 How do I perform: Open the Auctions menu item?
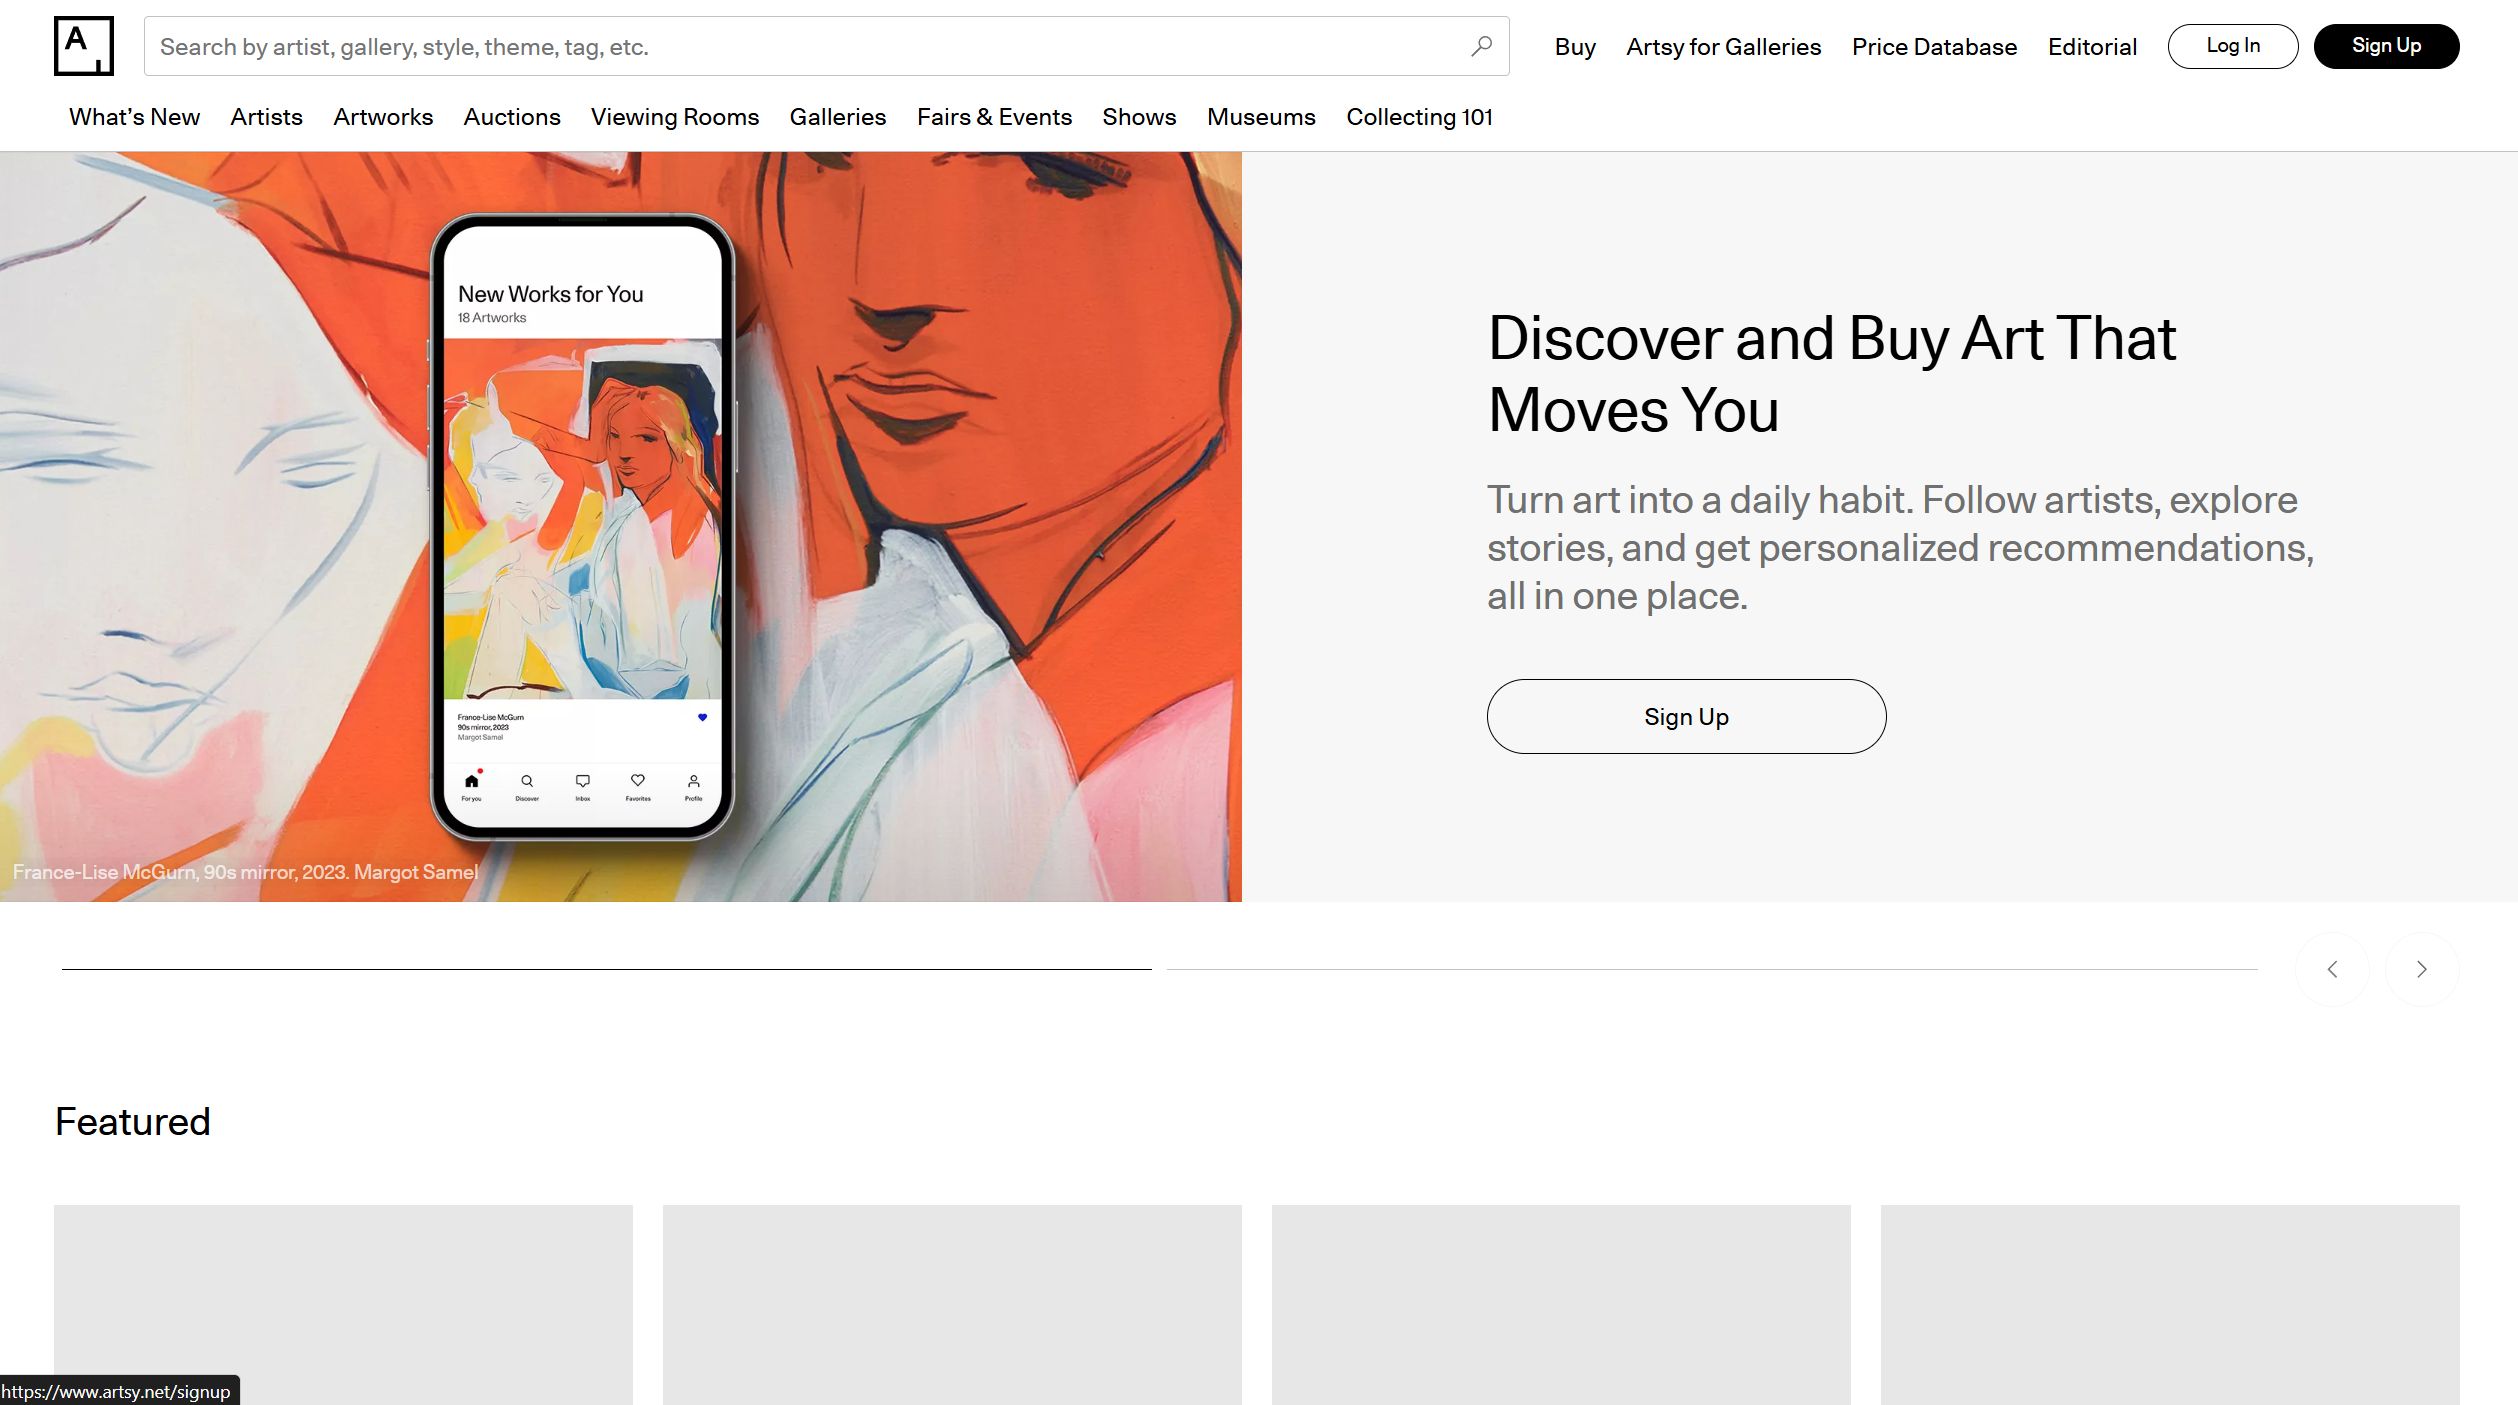(512, 117)
